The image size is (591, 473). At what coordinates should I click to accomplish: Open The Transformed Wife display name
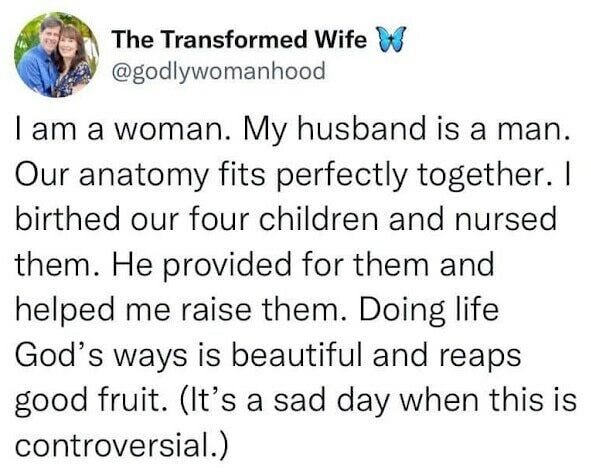(240, 40)
